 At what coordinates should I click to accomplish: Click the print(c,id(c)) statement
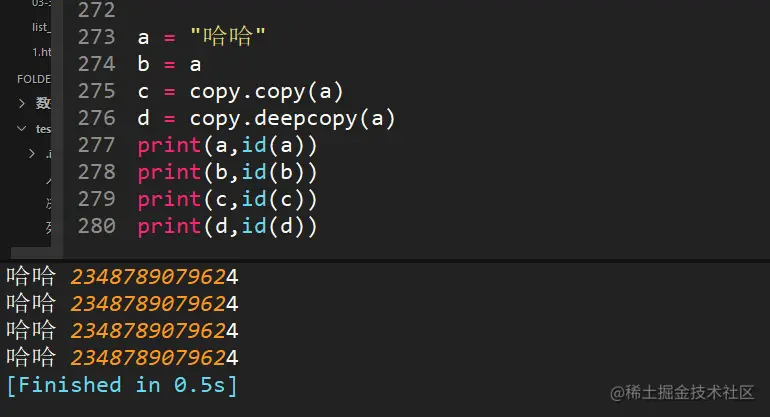point(227,200)
